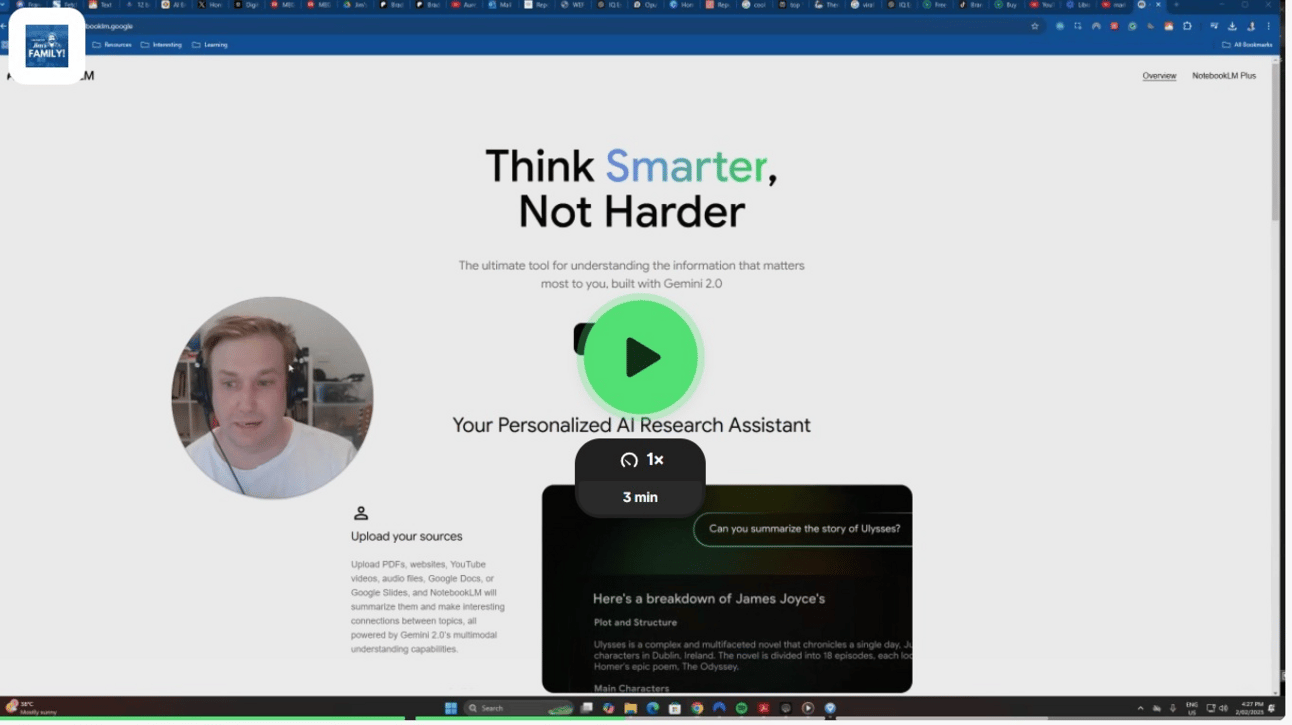This screenshot has width=1292, height=725.
Task: Open the volume control in system tray
Action: [1224, 708]
